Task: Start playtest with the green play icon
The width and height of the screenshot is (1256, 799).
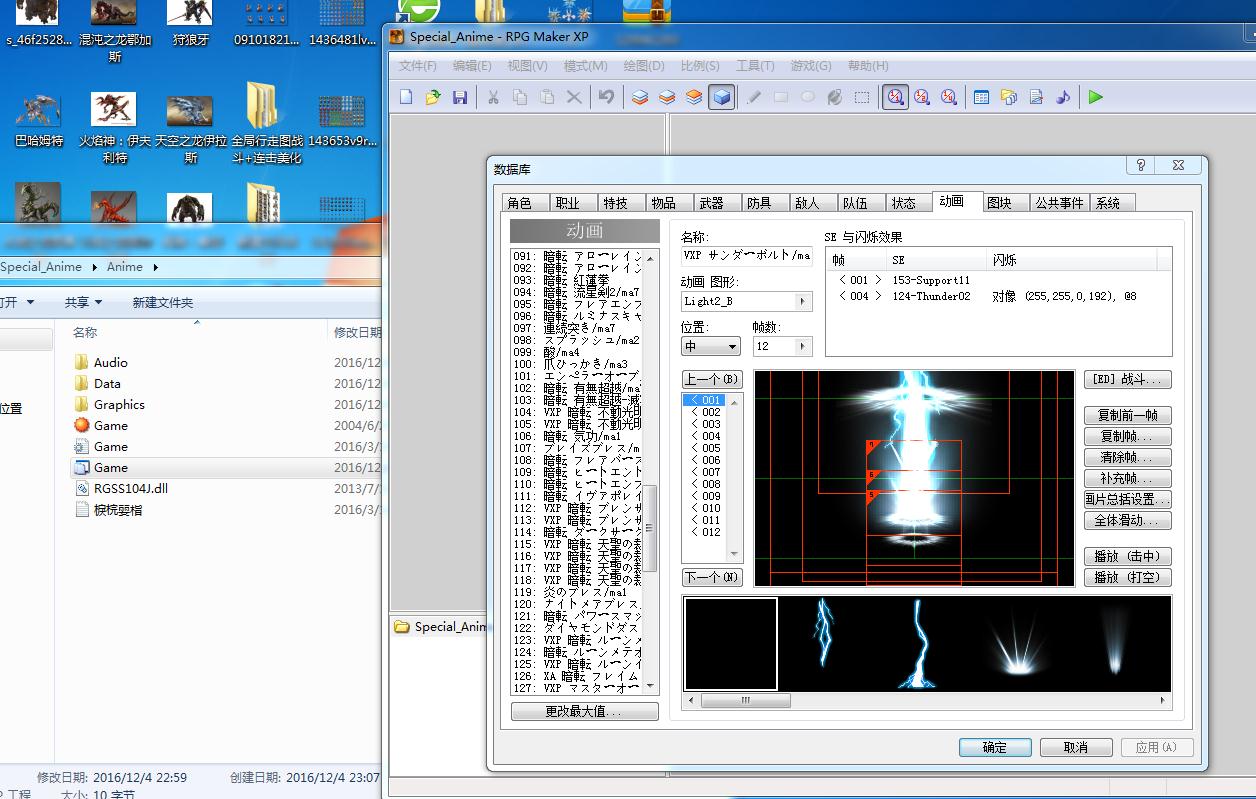Action: click(x=1097, y=97)
